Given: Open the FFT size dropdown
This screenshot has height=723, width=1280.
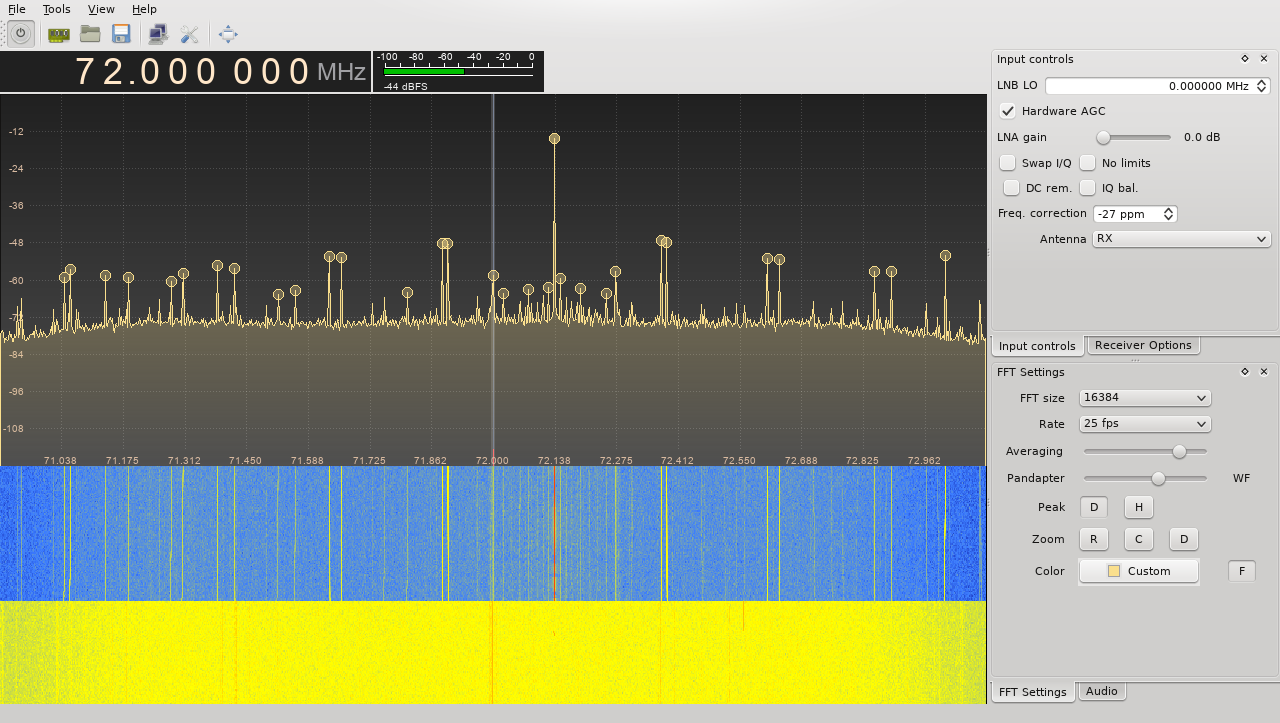Looking at the screenshot, I should tap(1144, 397).
